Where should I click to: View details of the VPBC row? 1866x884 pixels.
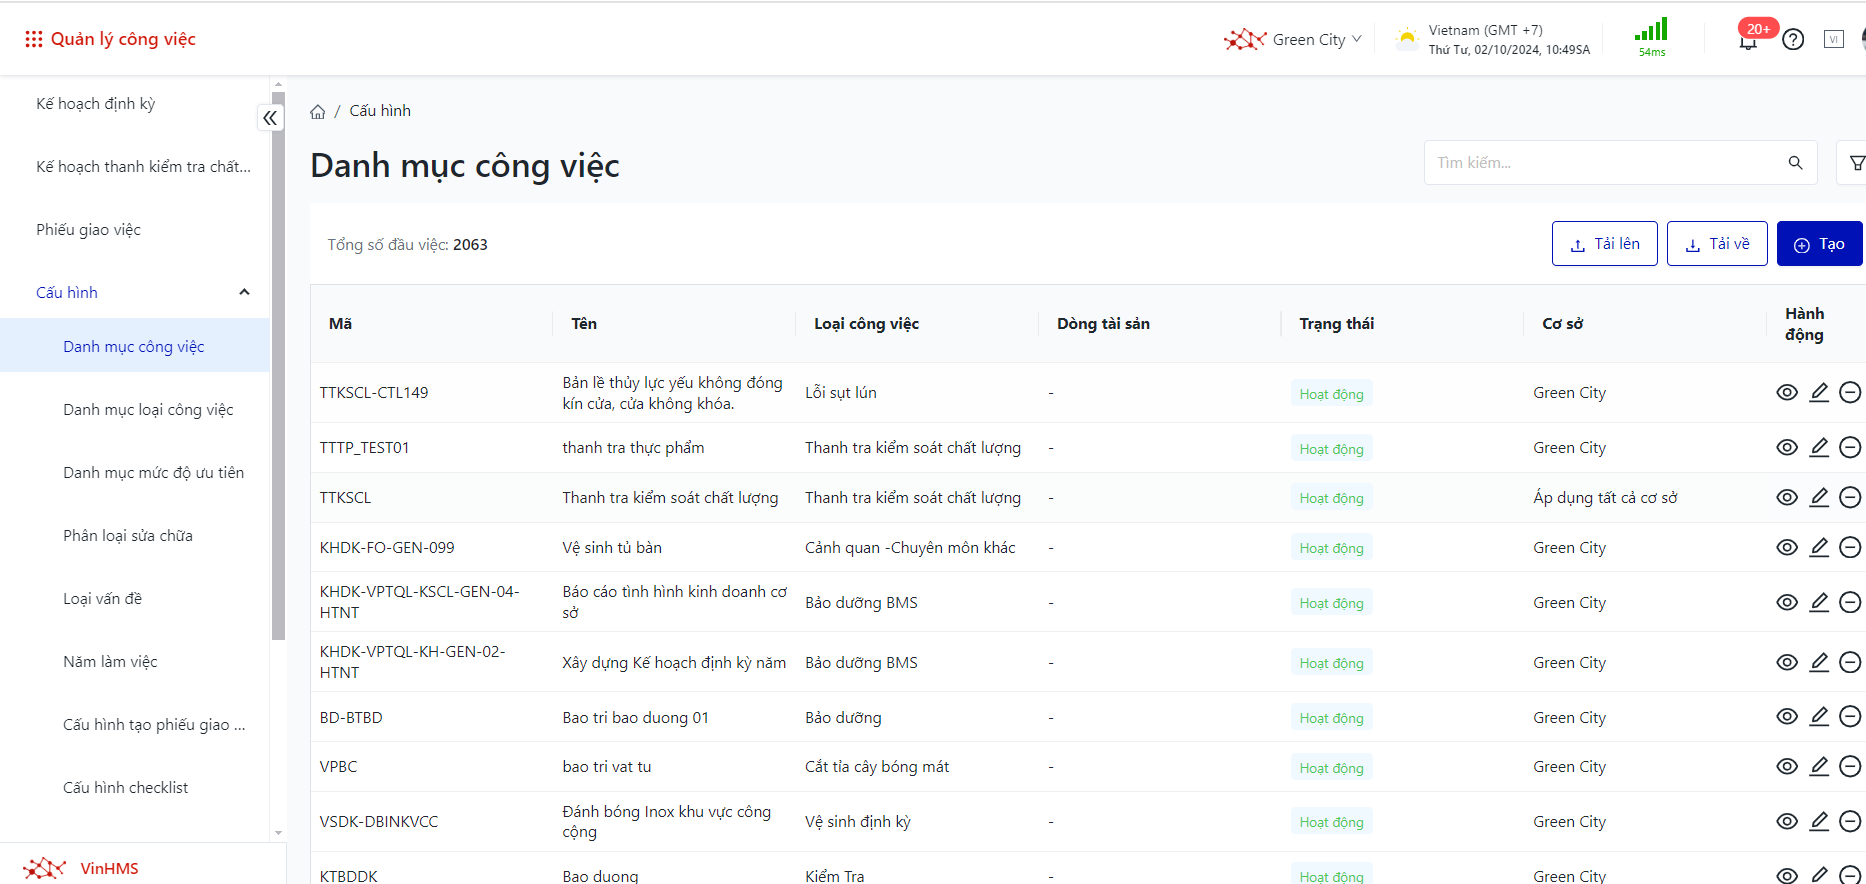[1786, 766]
